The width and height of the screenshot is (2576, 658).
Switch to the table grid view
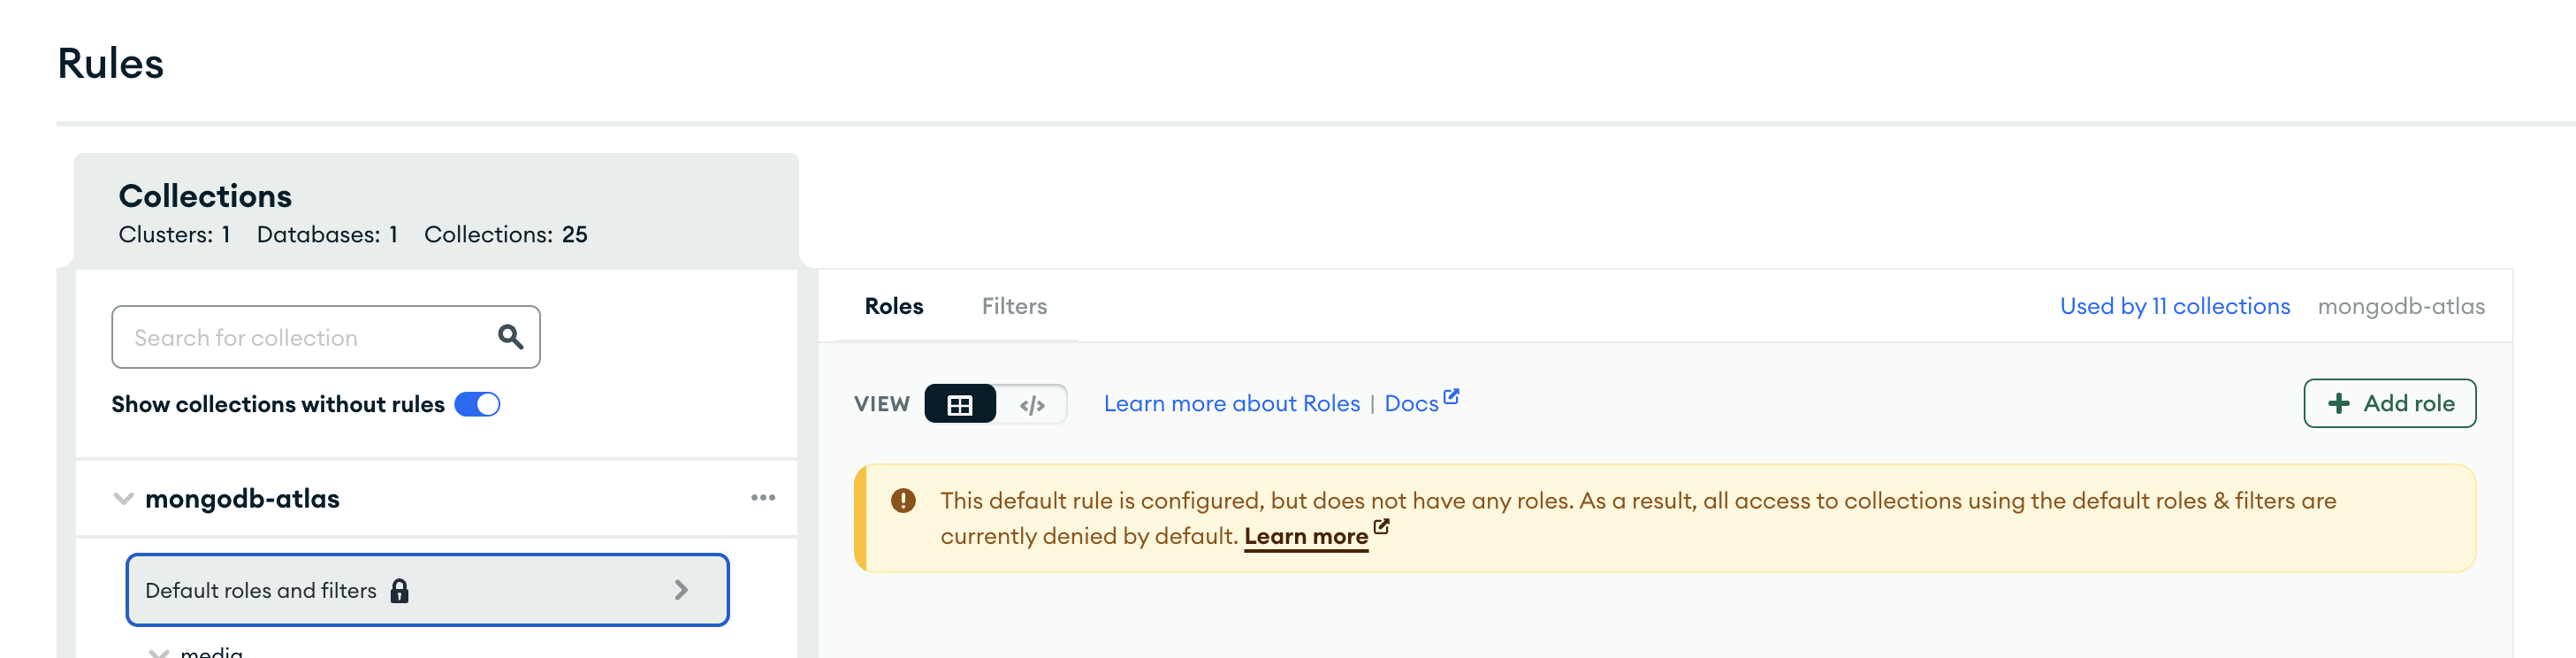click(960, 404)
